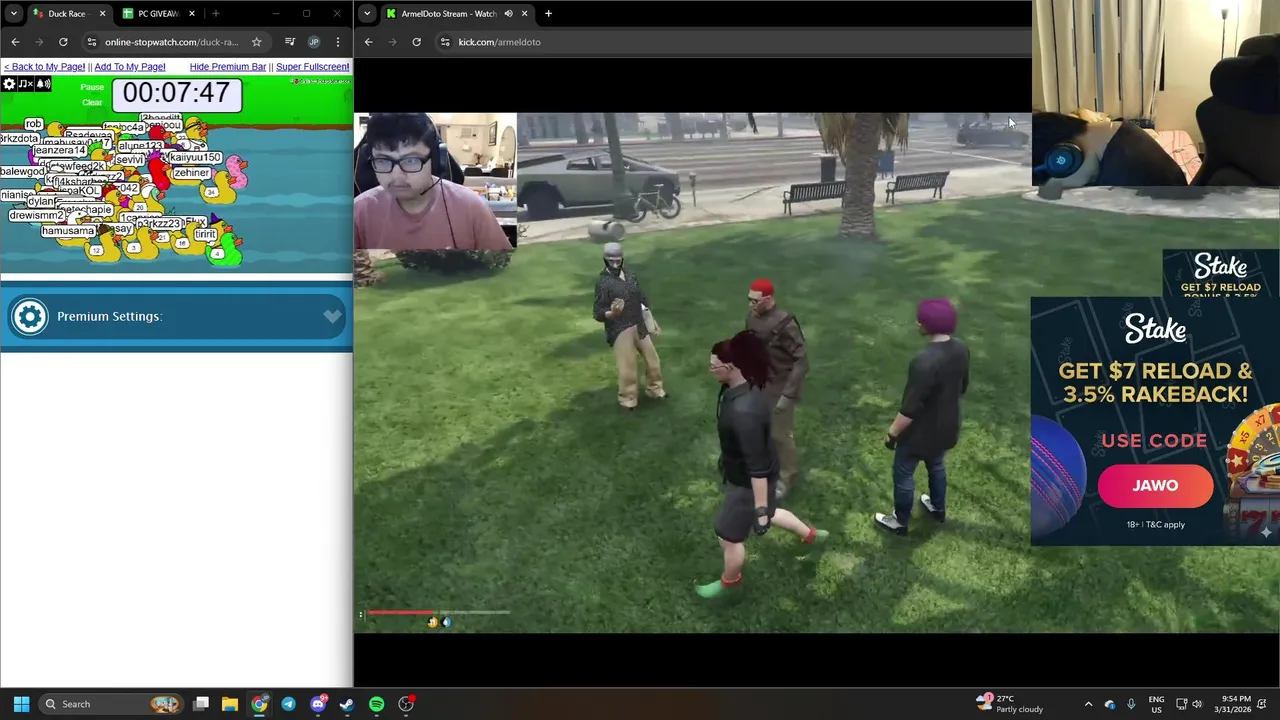Open the 27°C Partly cloudy weather widget
The height and width of the screenshot is (720, 1280).
coord(1010,704)
